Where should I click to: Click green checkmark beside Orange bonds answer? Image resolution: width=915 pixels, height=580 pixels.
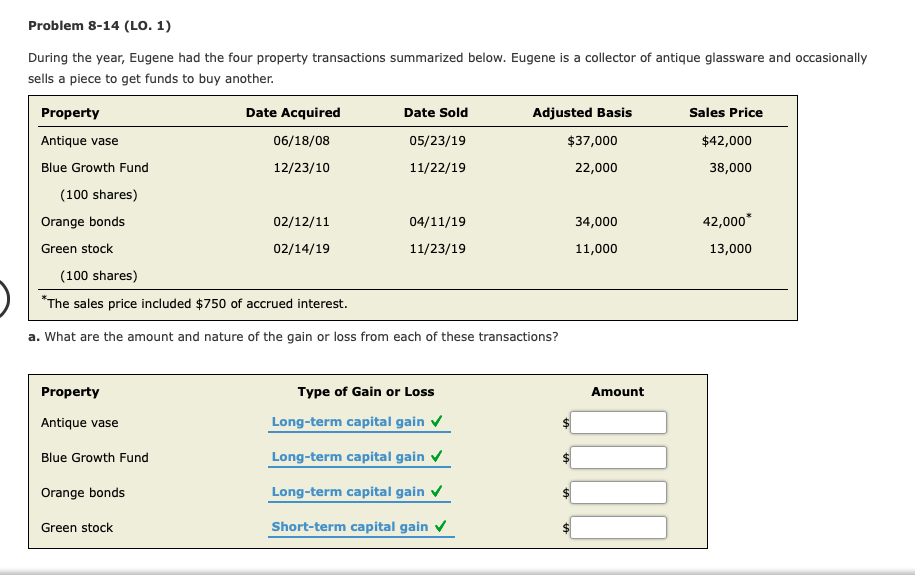tap(436, 491)
